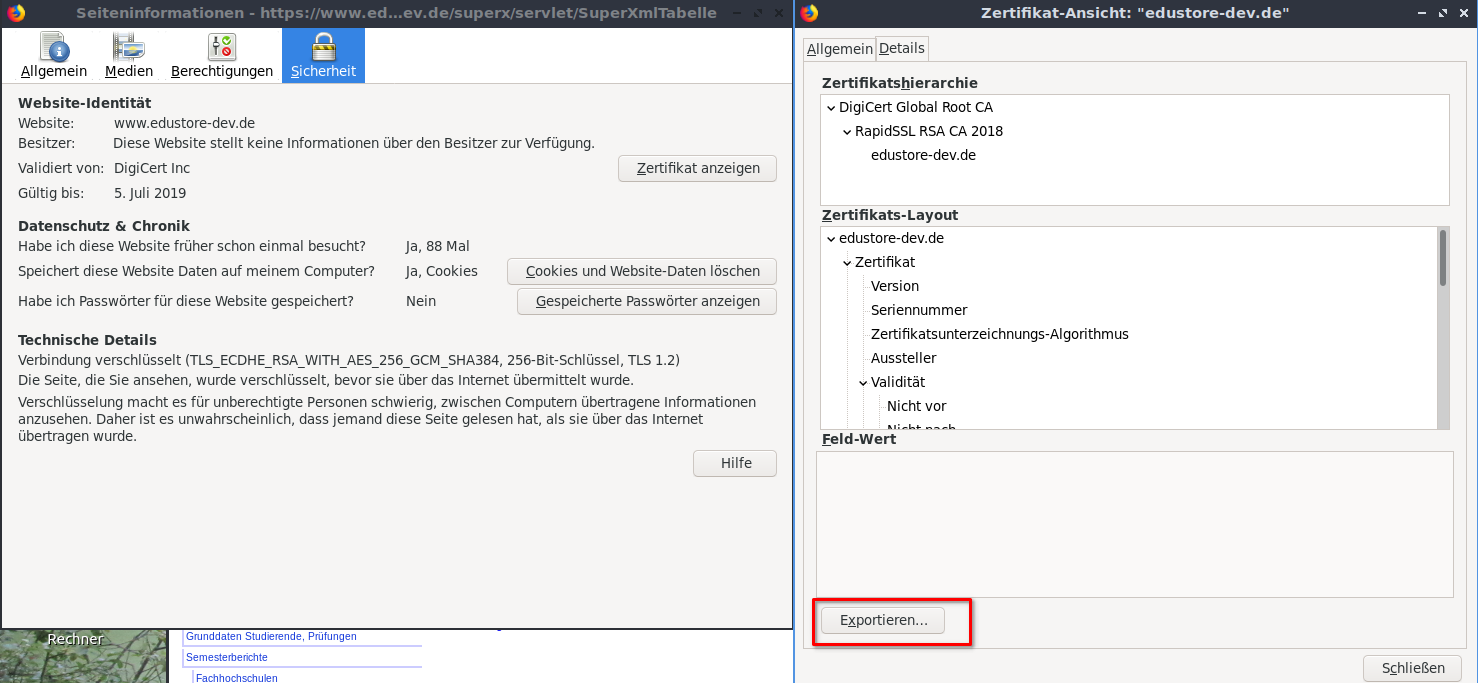Close the Seiteninformationen window
Viewport: 1478px width, 683px height.
click(x=777, y=13)
